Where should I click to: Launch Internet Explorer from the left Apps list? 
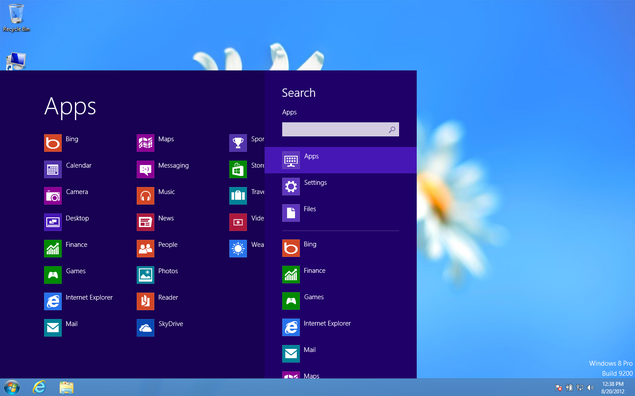[x=78, y=301]
